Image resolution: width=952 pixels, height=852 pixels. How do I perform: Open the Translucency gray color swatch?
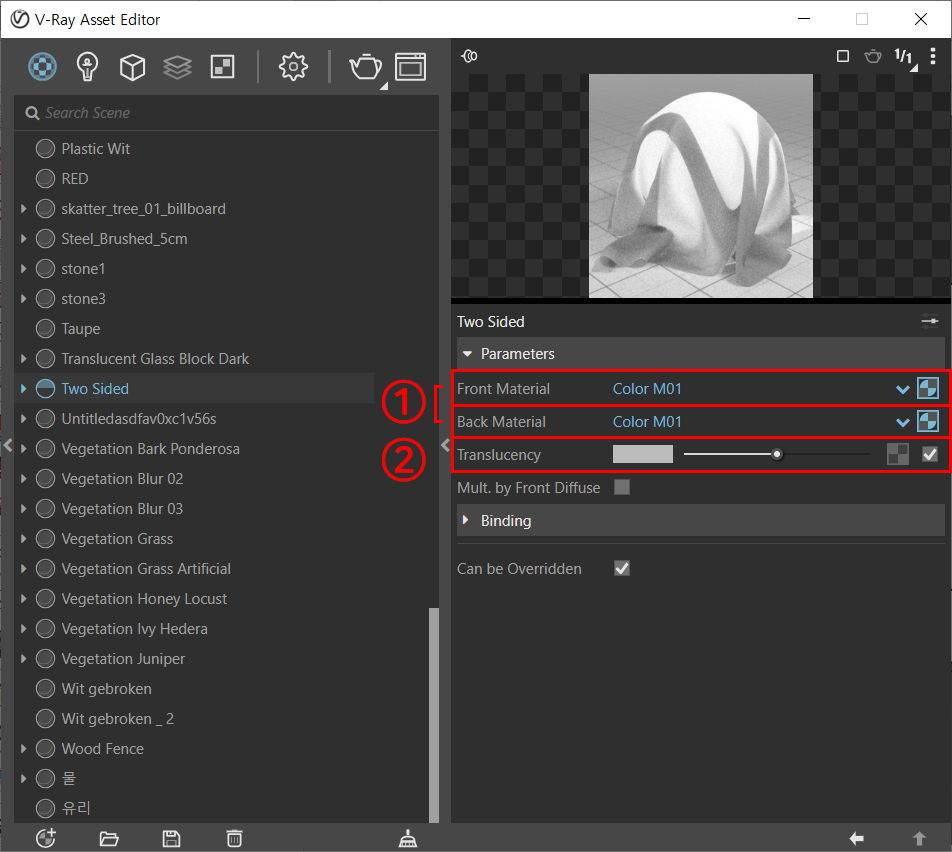pos(642,454)
